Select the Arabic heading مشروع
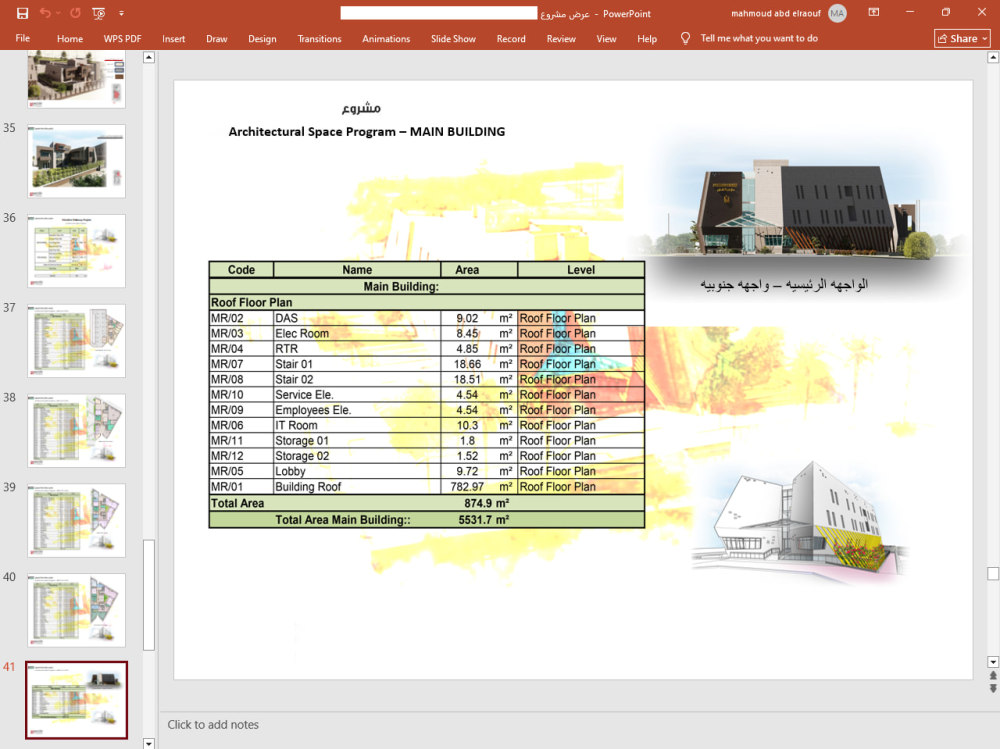 coord(361,108)
